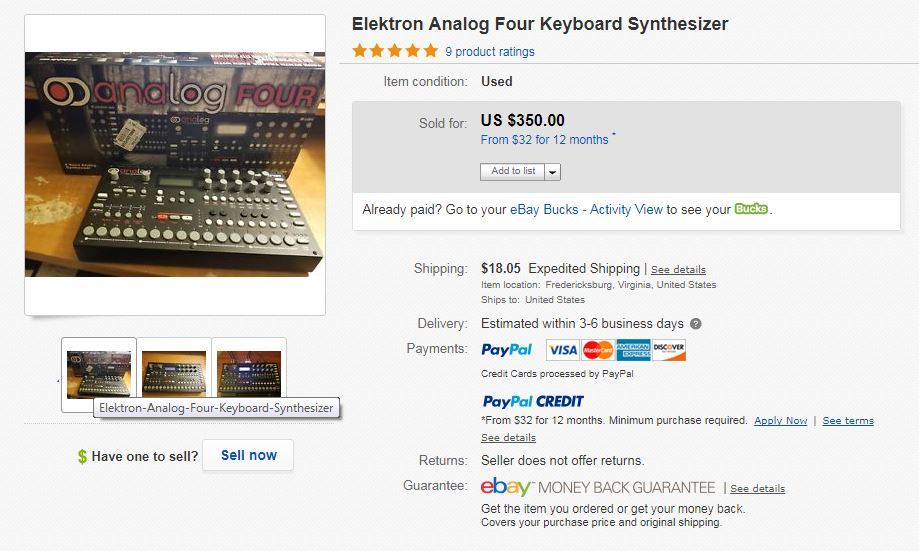Click the Visa card icon
The width and height of the screenshot is (919, 551).
click(562, 350)
